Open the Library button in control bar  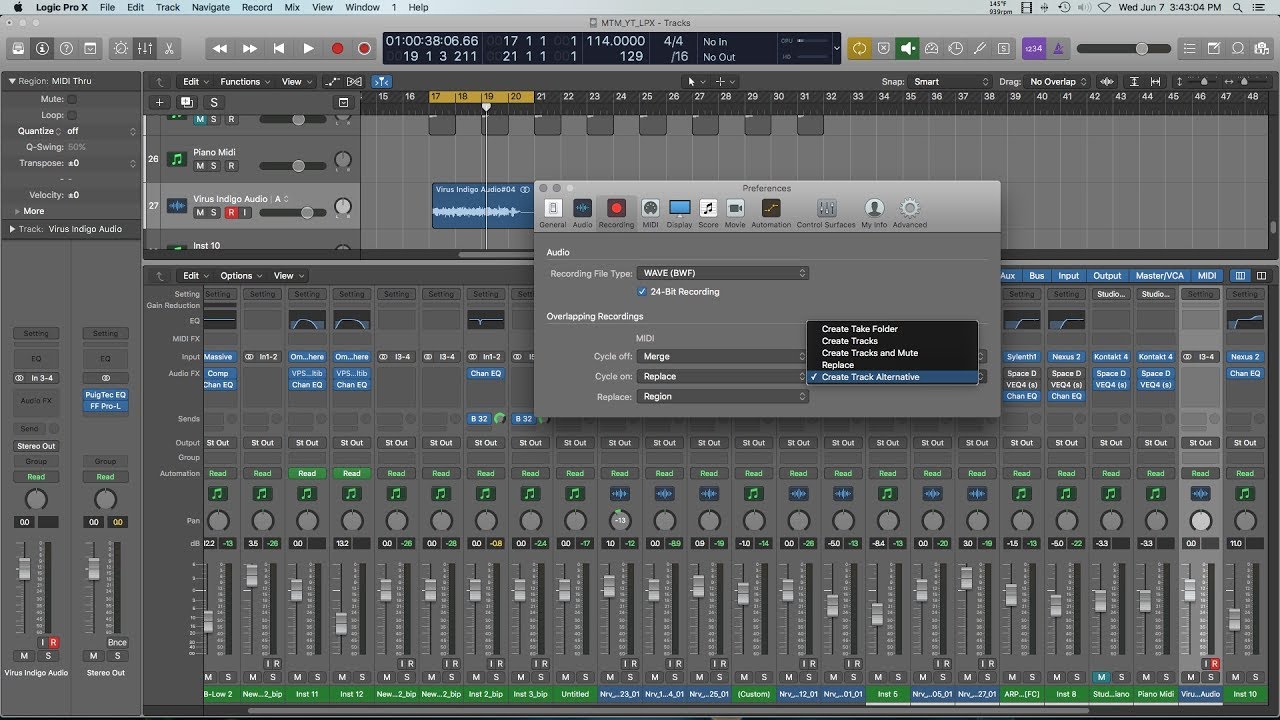(18, 48)
